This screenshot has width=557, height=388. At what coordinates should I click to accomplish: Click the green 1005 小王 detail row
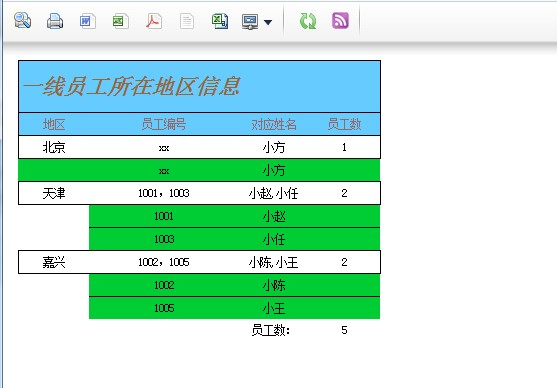[234, 308]
